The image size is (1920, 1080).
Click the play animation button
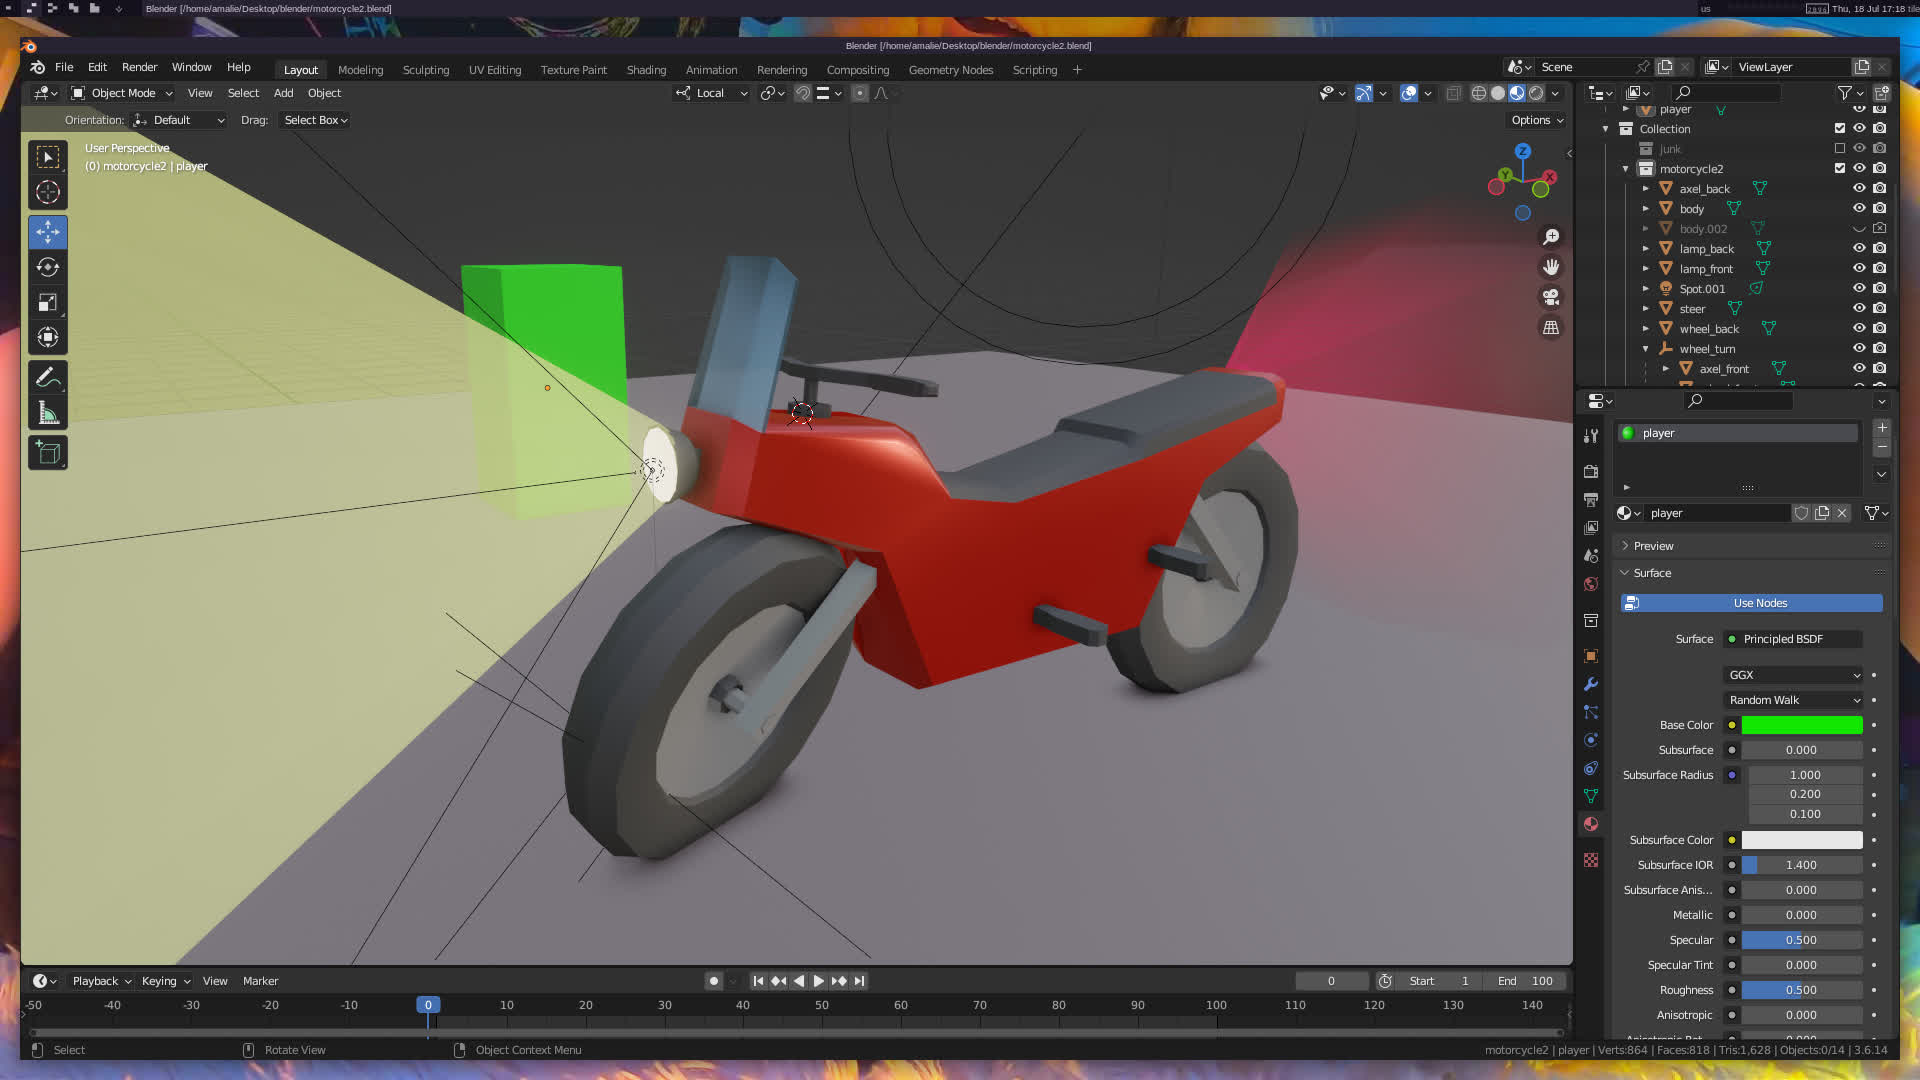pos(818,981)
